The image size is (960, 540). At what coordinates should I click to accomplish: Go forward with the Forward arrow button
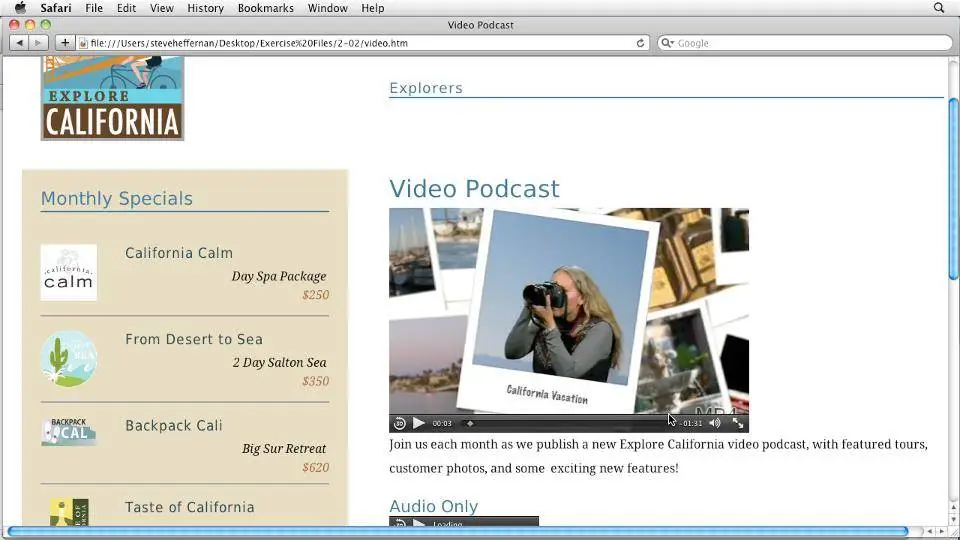(x=38, y=43)
